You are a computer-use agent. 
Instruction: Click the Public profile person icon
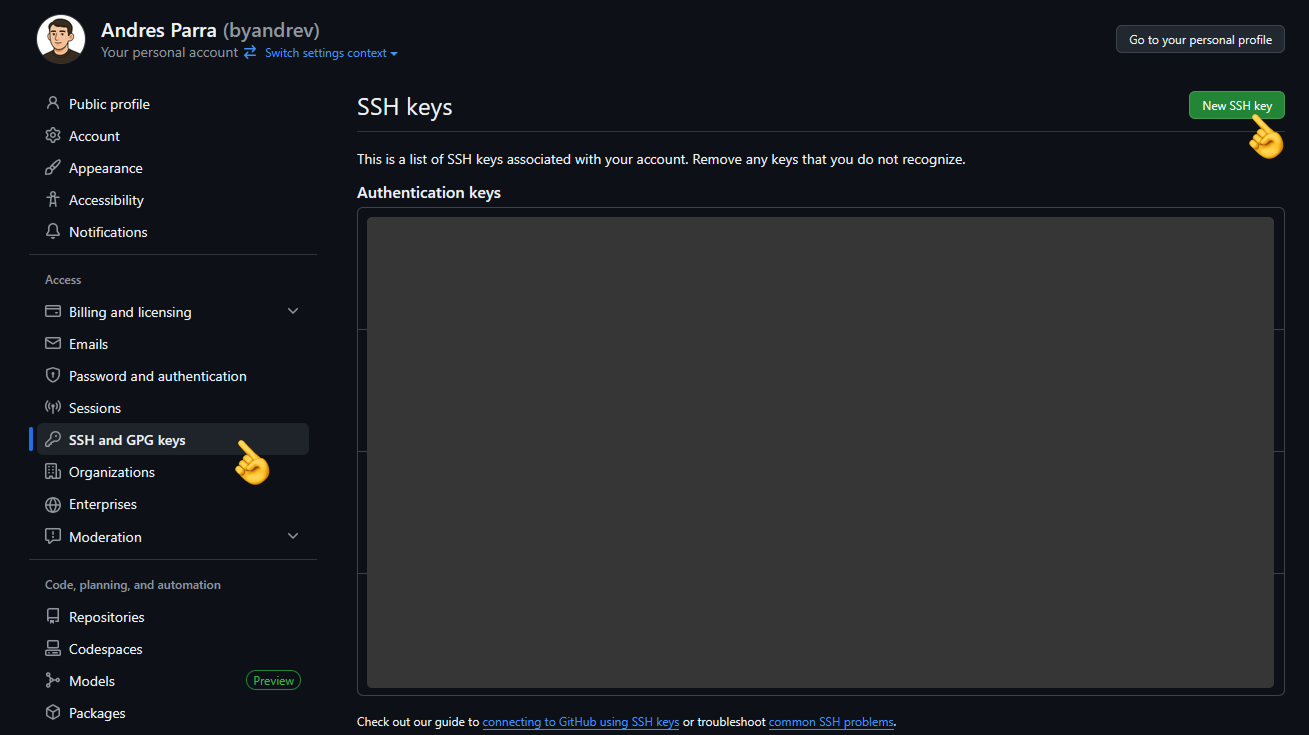tap(52, 103)
